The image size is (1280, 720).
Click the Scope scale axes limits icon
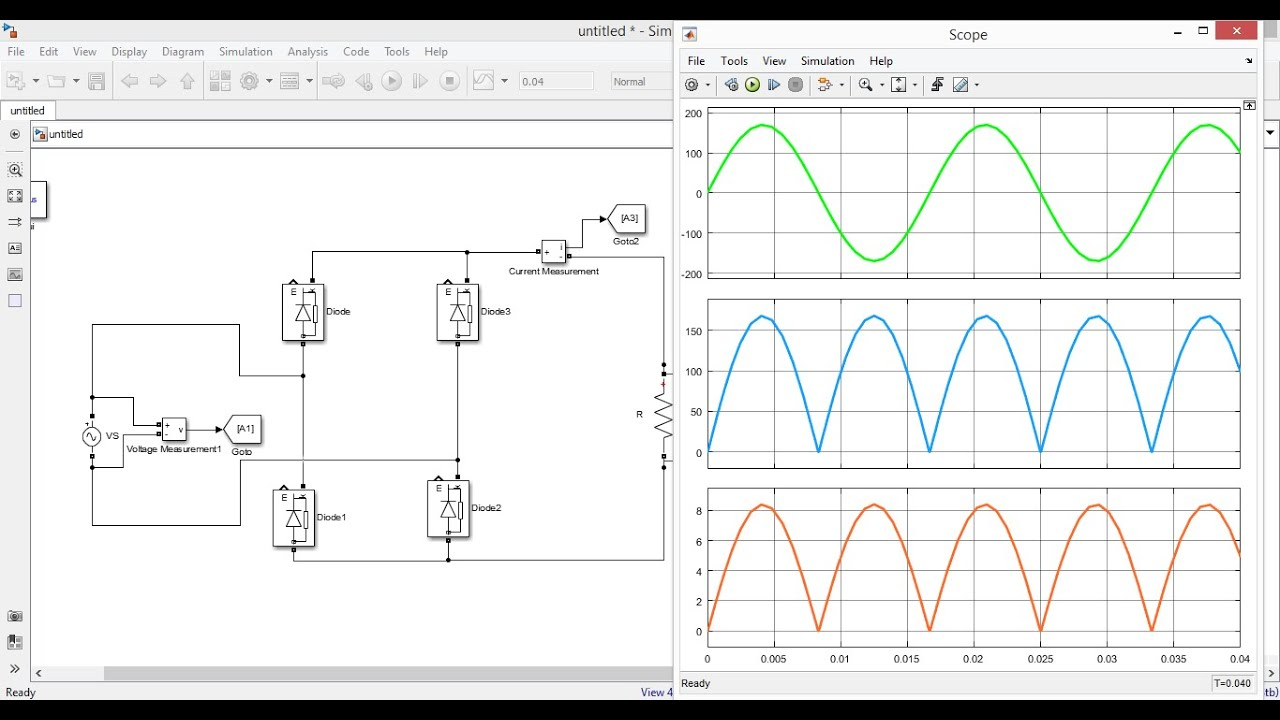(898, 85)
